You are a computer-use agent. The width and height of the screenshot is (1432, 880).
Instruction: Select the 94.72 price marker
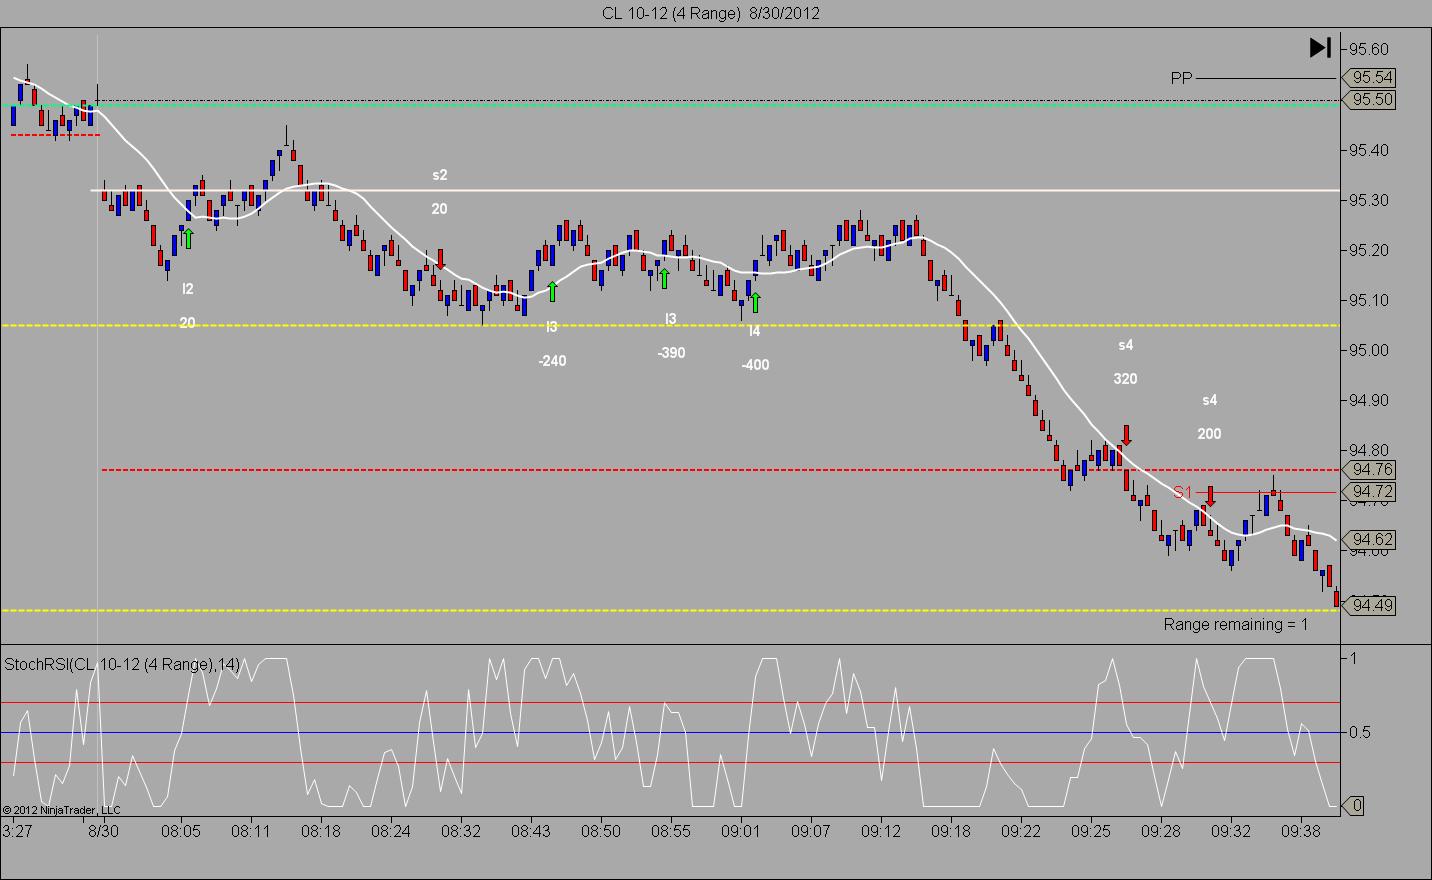click(x=1371, y=491)
